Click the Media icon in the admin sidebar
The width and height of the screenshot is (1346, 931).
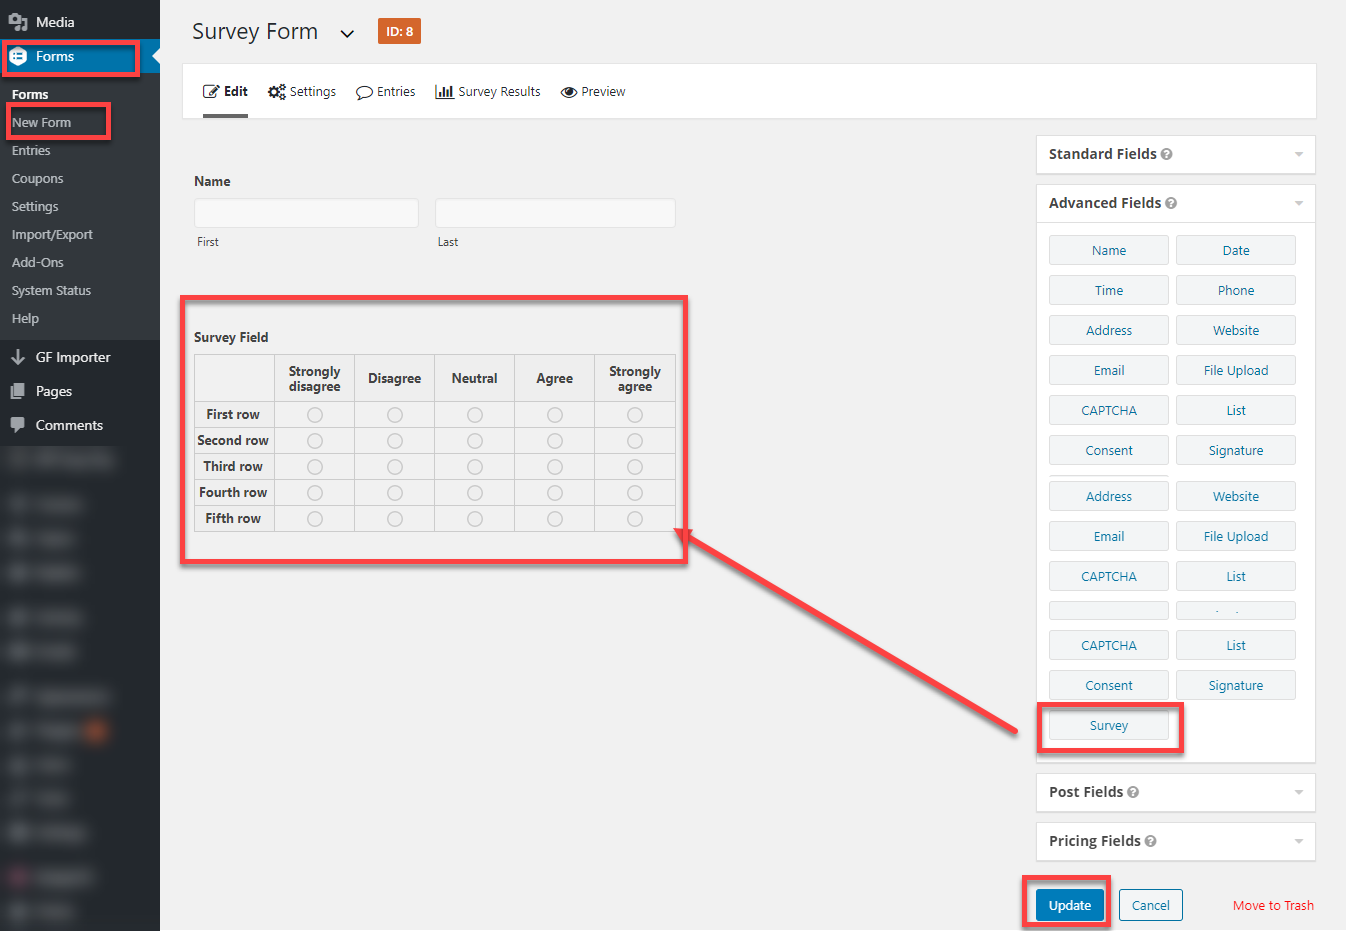click(x=19, y=21)
